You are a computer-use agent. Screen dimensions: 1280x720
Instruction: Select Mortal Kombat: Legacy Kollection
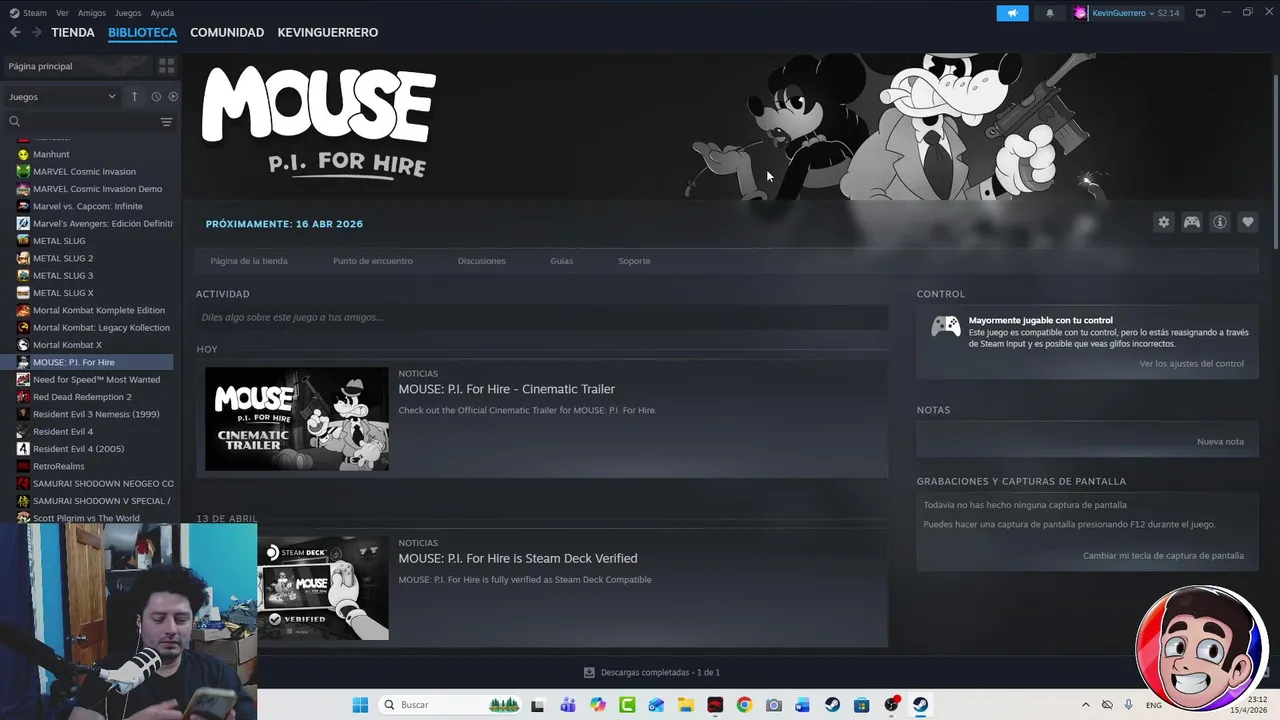click(101, 328)
